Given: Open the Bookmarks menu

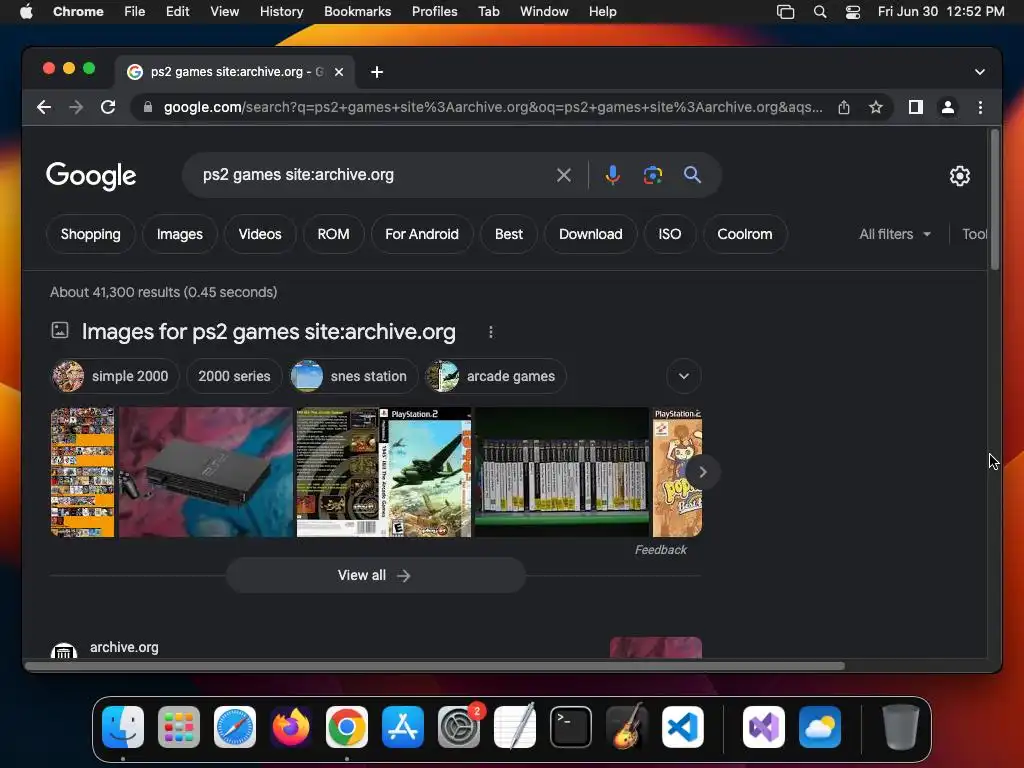Looking at the screenshot, I should point(357,12).
